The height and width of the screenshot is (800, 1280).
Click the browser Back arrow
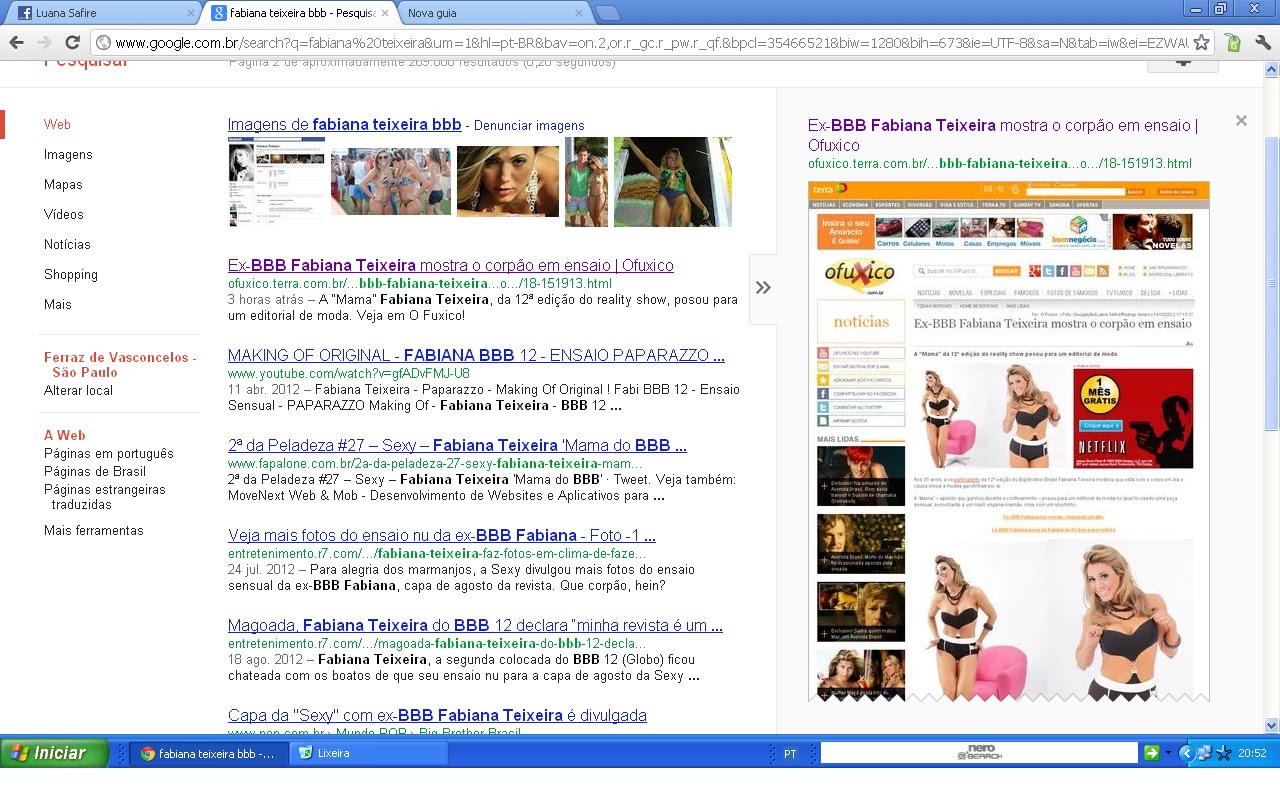(17, 43)
